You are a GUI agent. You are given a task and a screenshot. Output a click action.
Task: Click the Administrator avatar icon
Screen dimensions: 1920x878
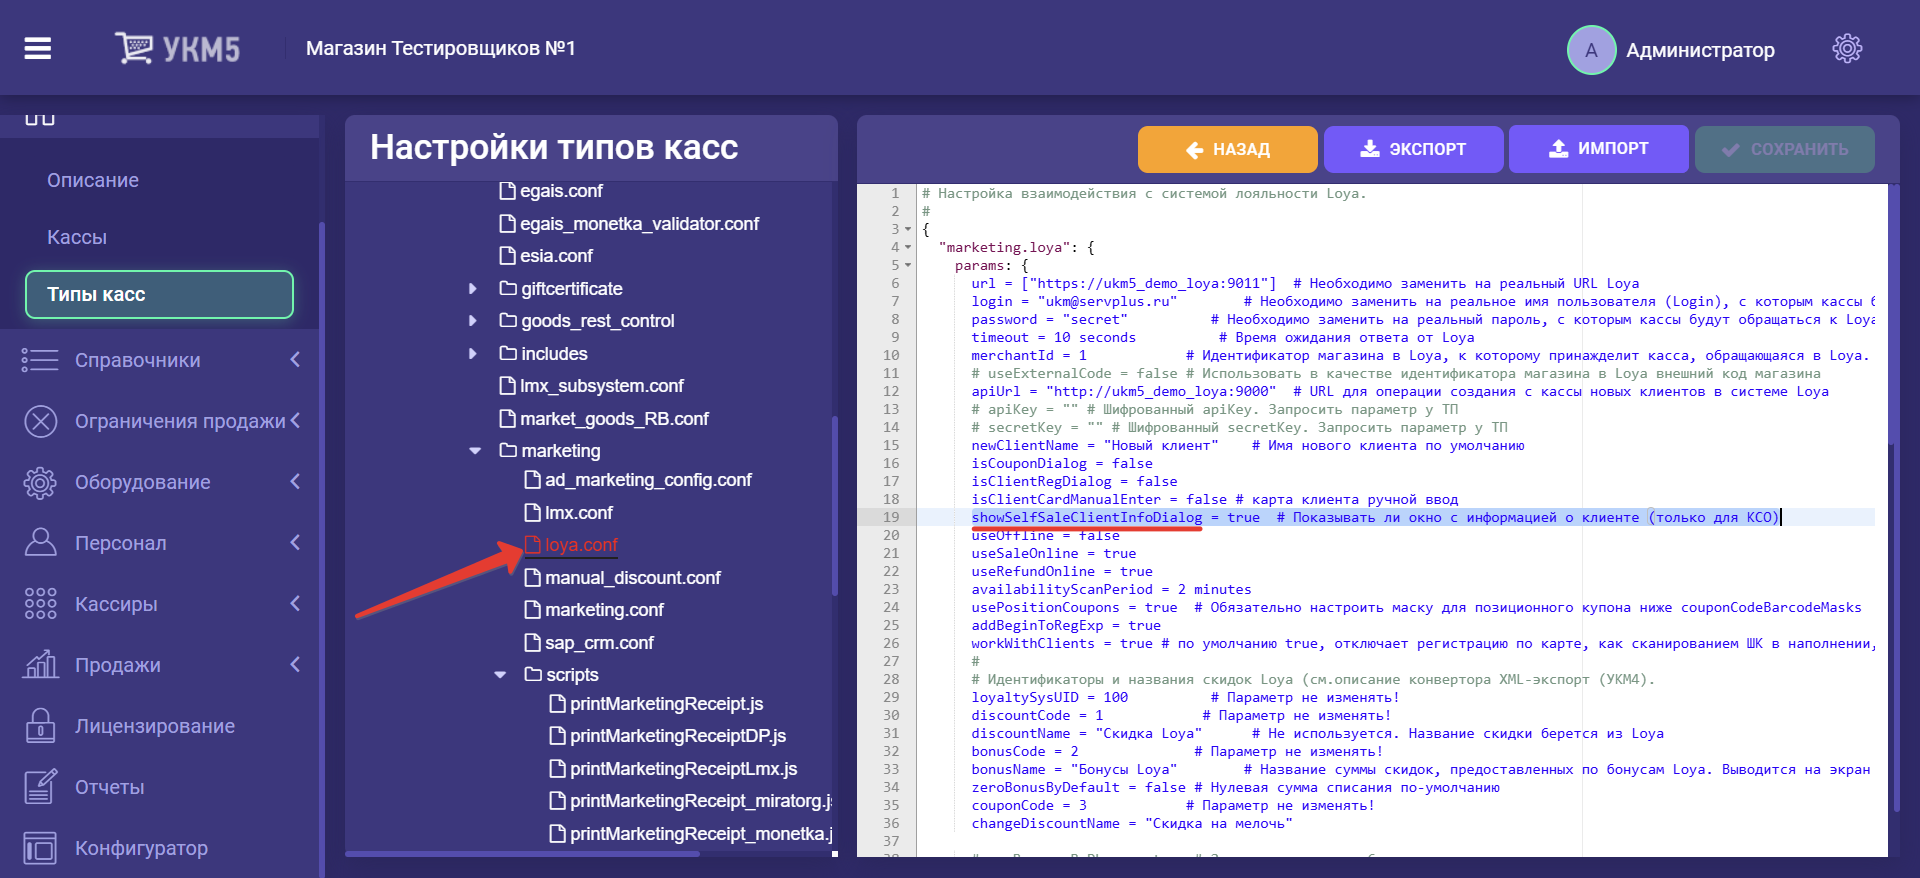click(x=1591, y=50)
